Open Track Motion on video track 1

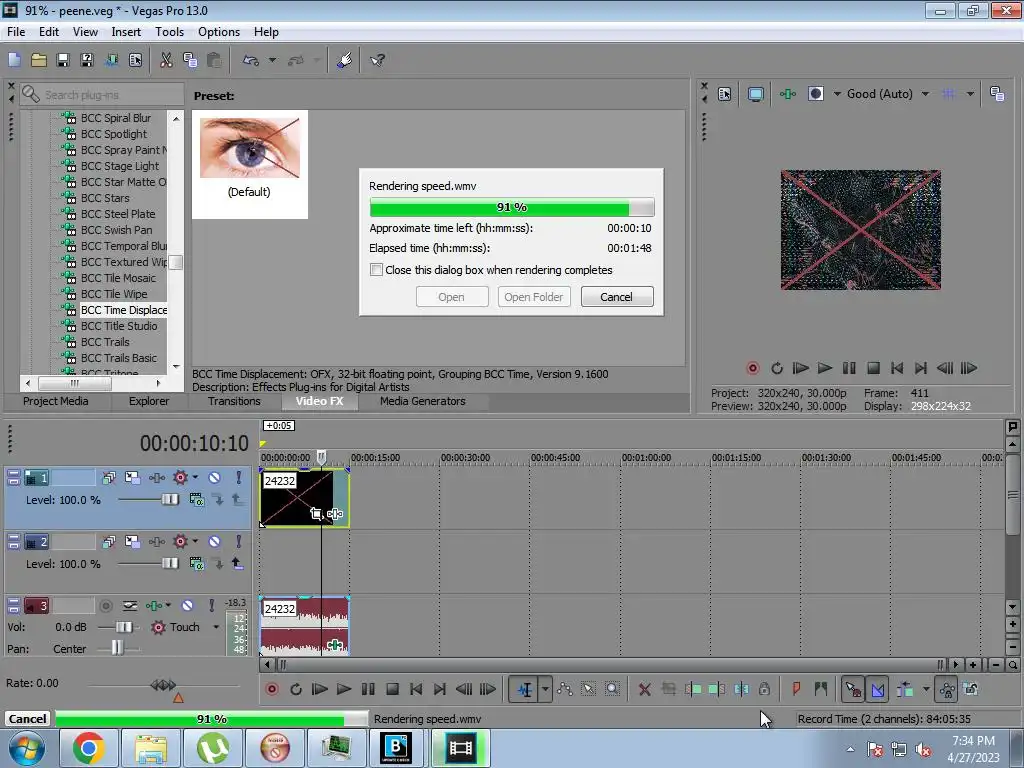(x=133, y=478)
